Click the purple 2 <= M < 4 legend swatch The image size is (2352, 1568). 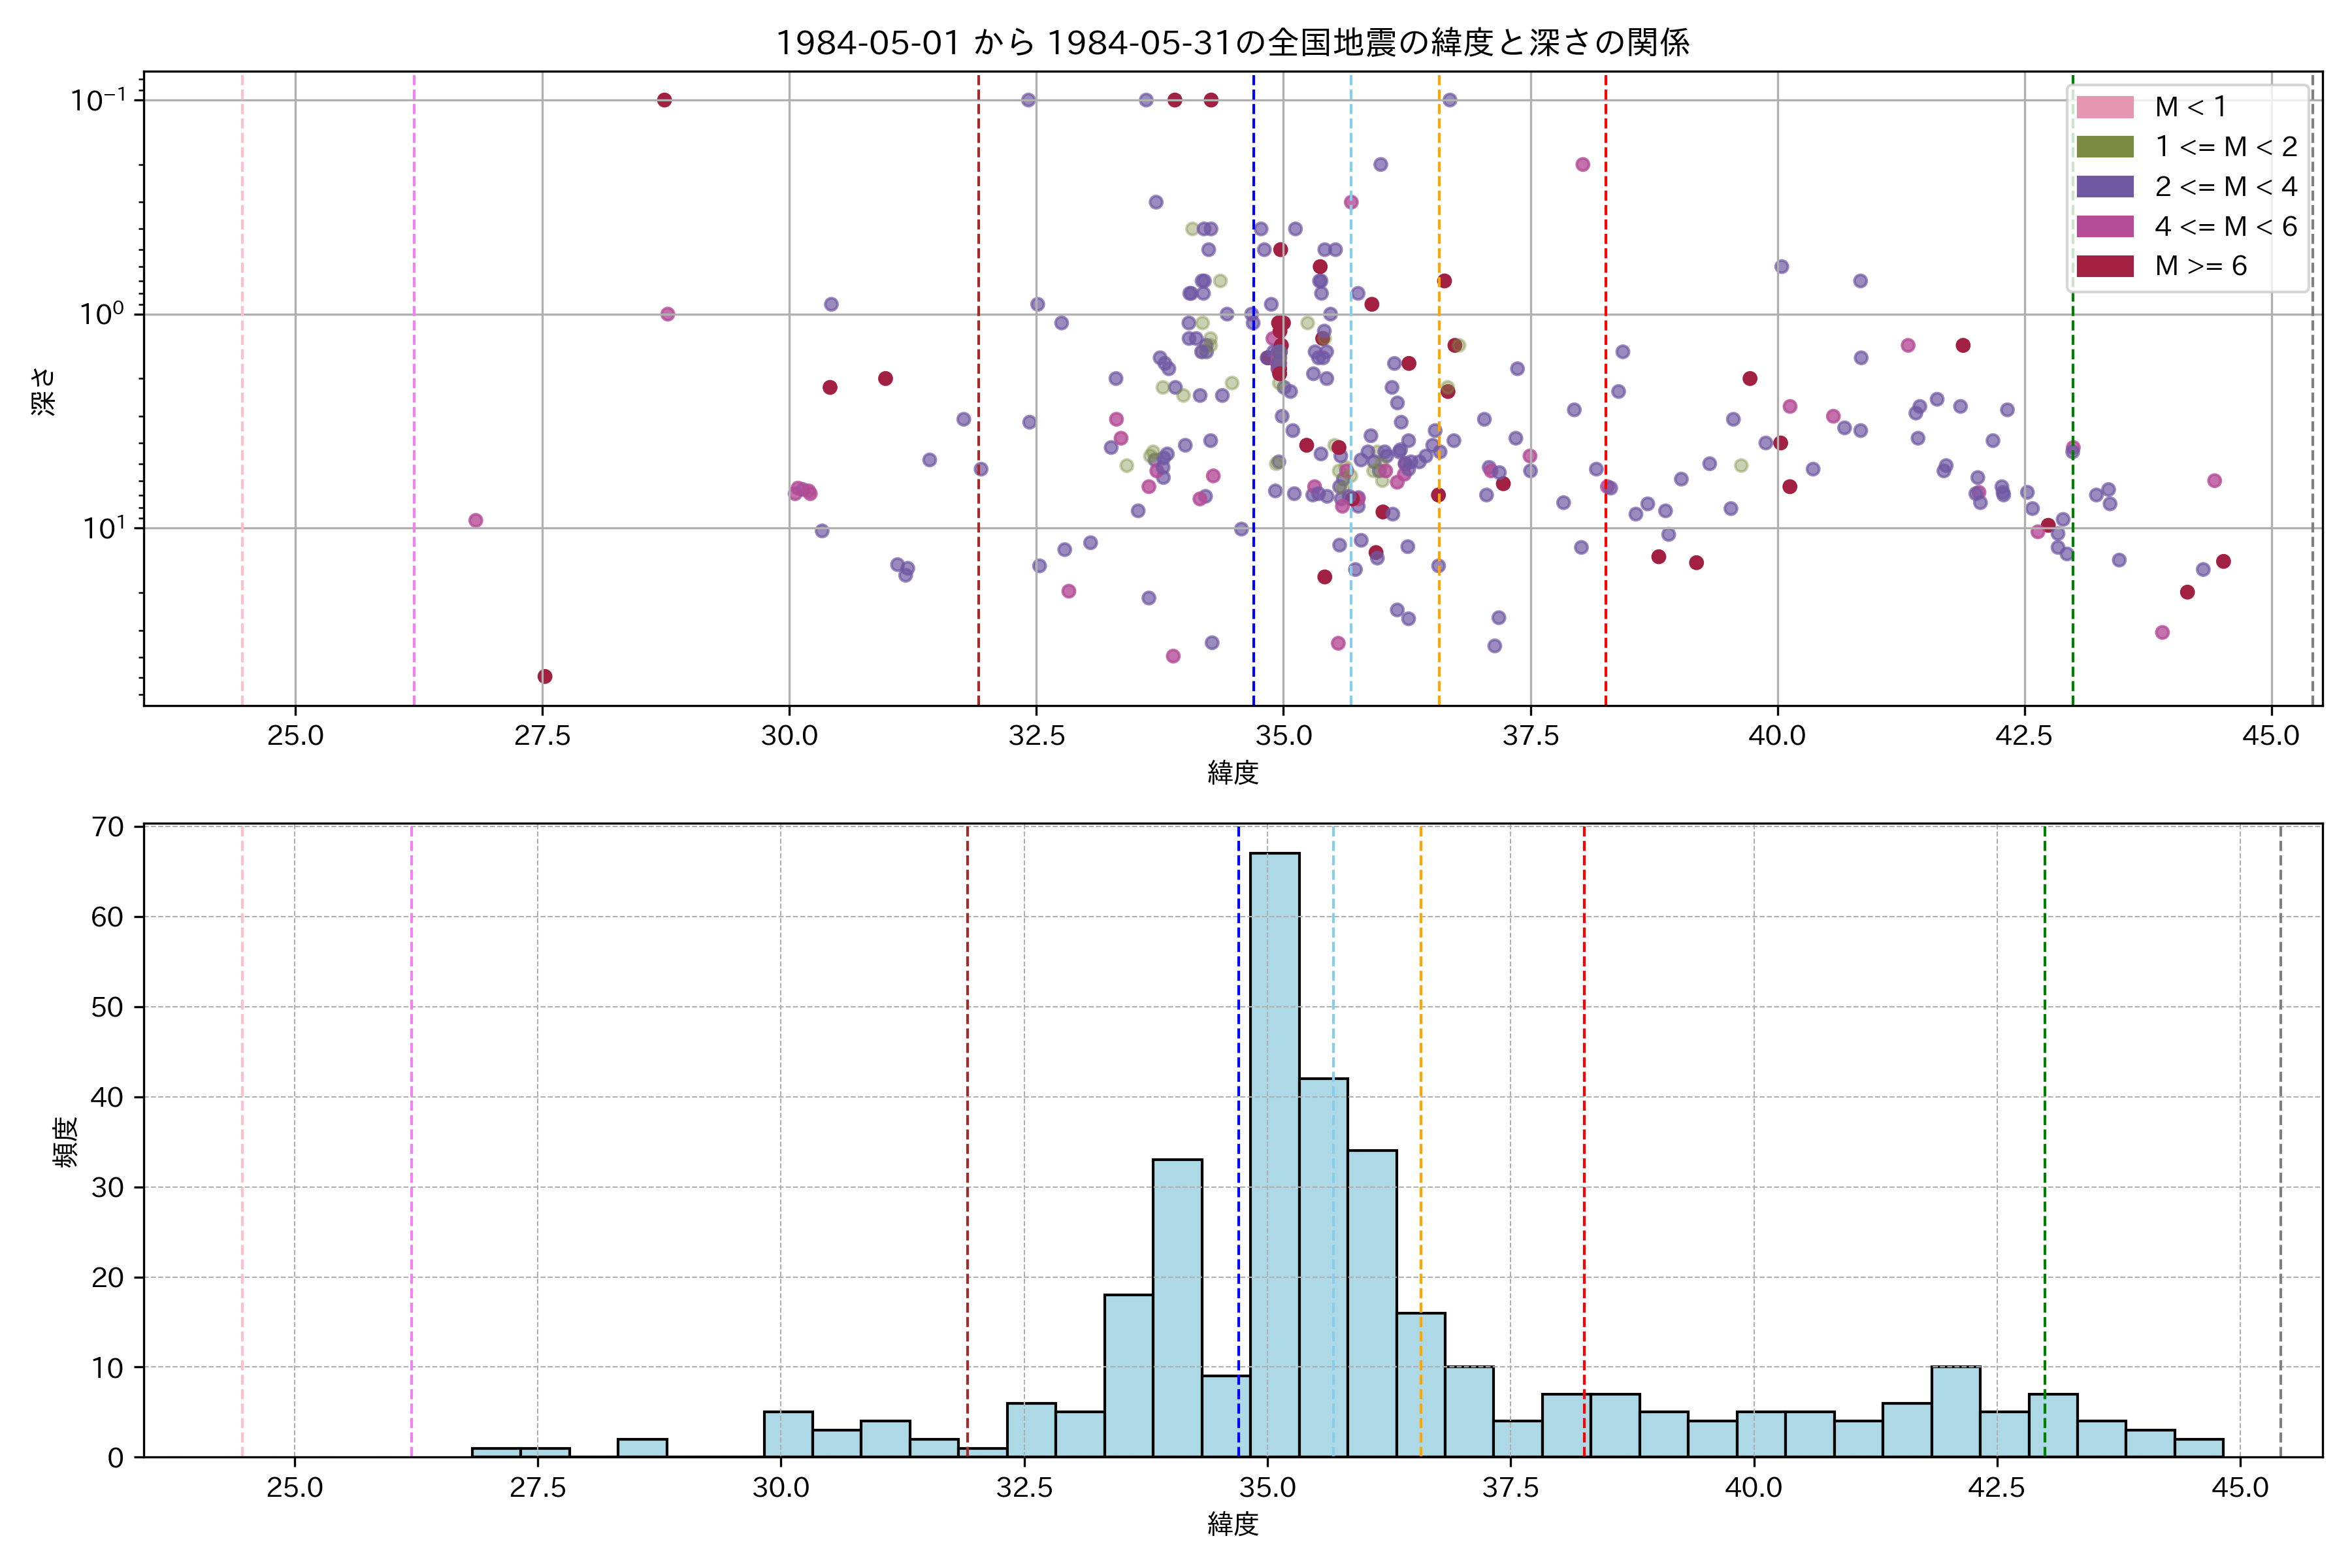(2104, 187)
